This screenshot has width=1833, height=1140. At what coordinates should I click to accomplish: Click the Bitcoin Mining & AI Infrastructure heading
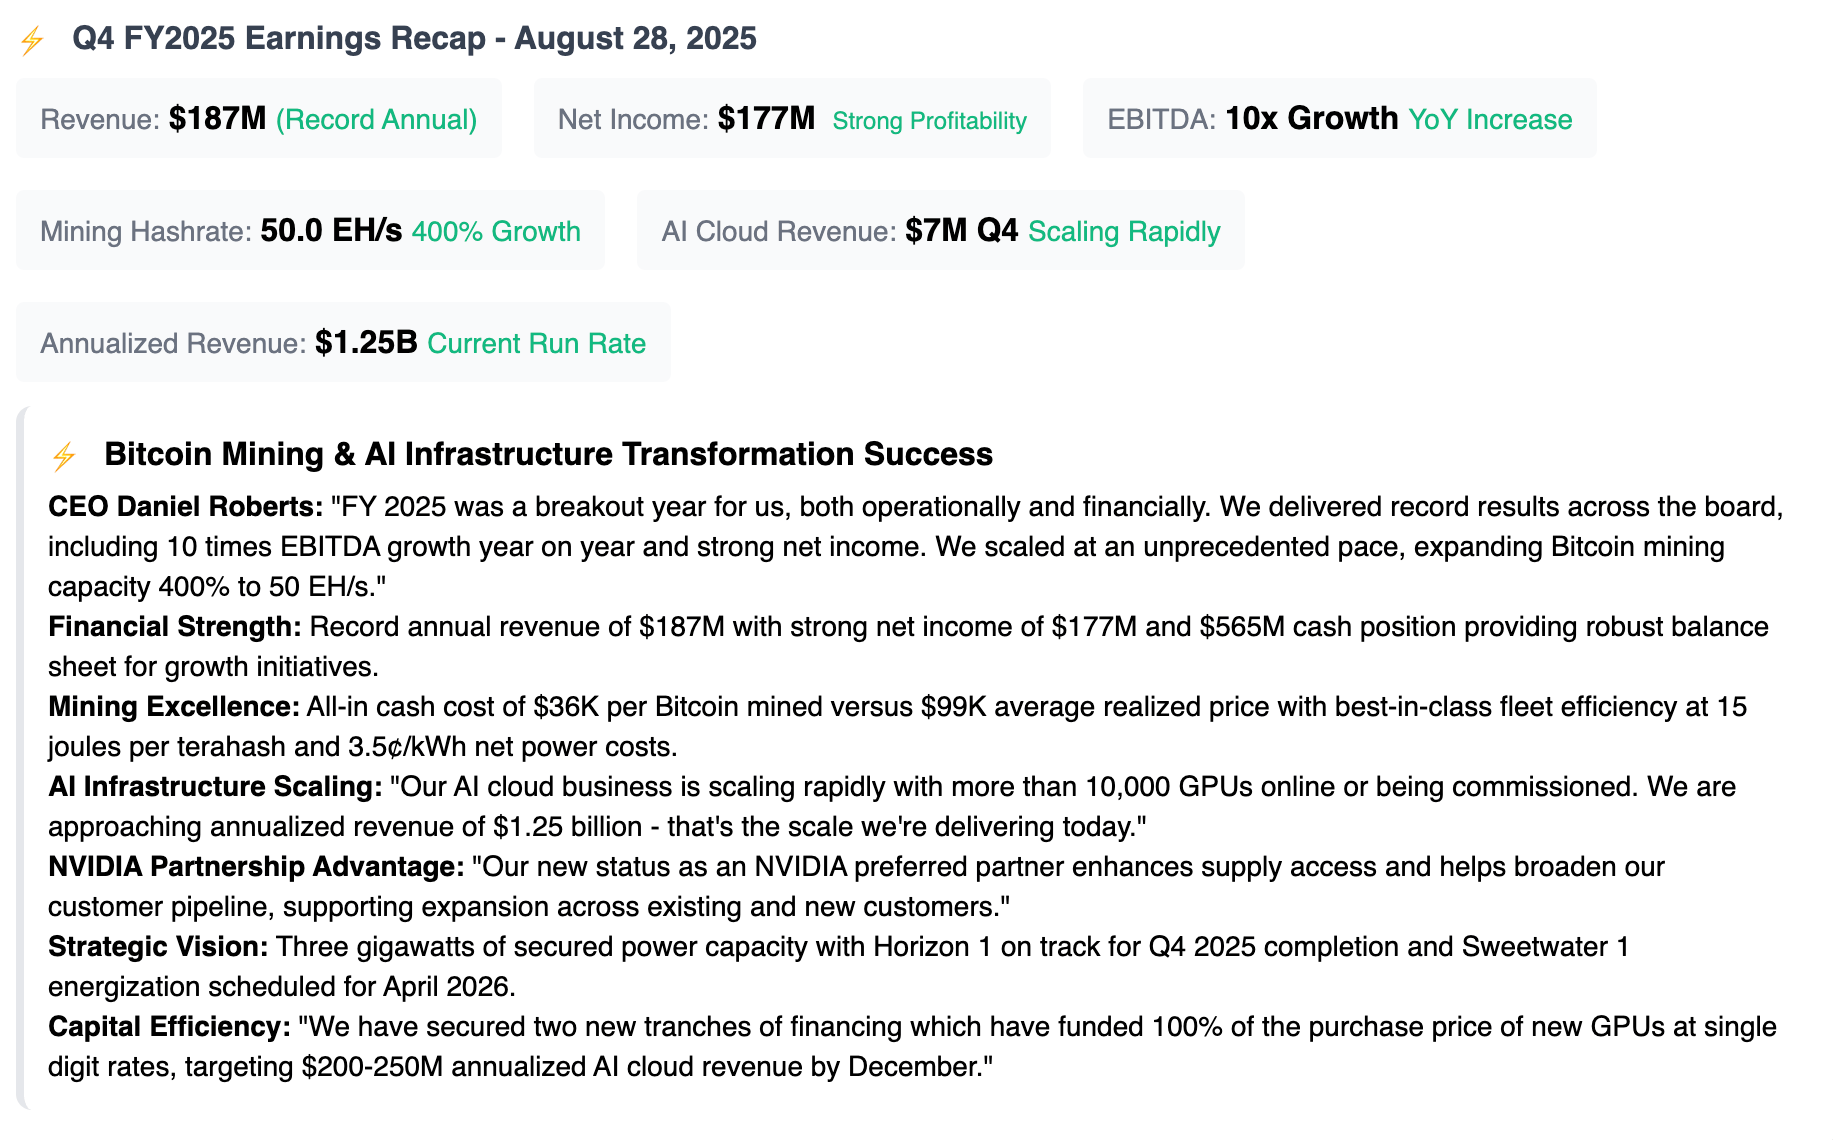[548, 454]
